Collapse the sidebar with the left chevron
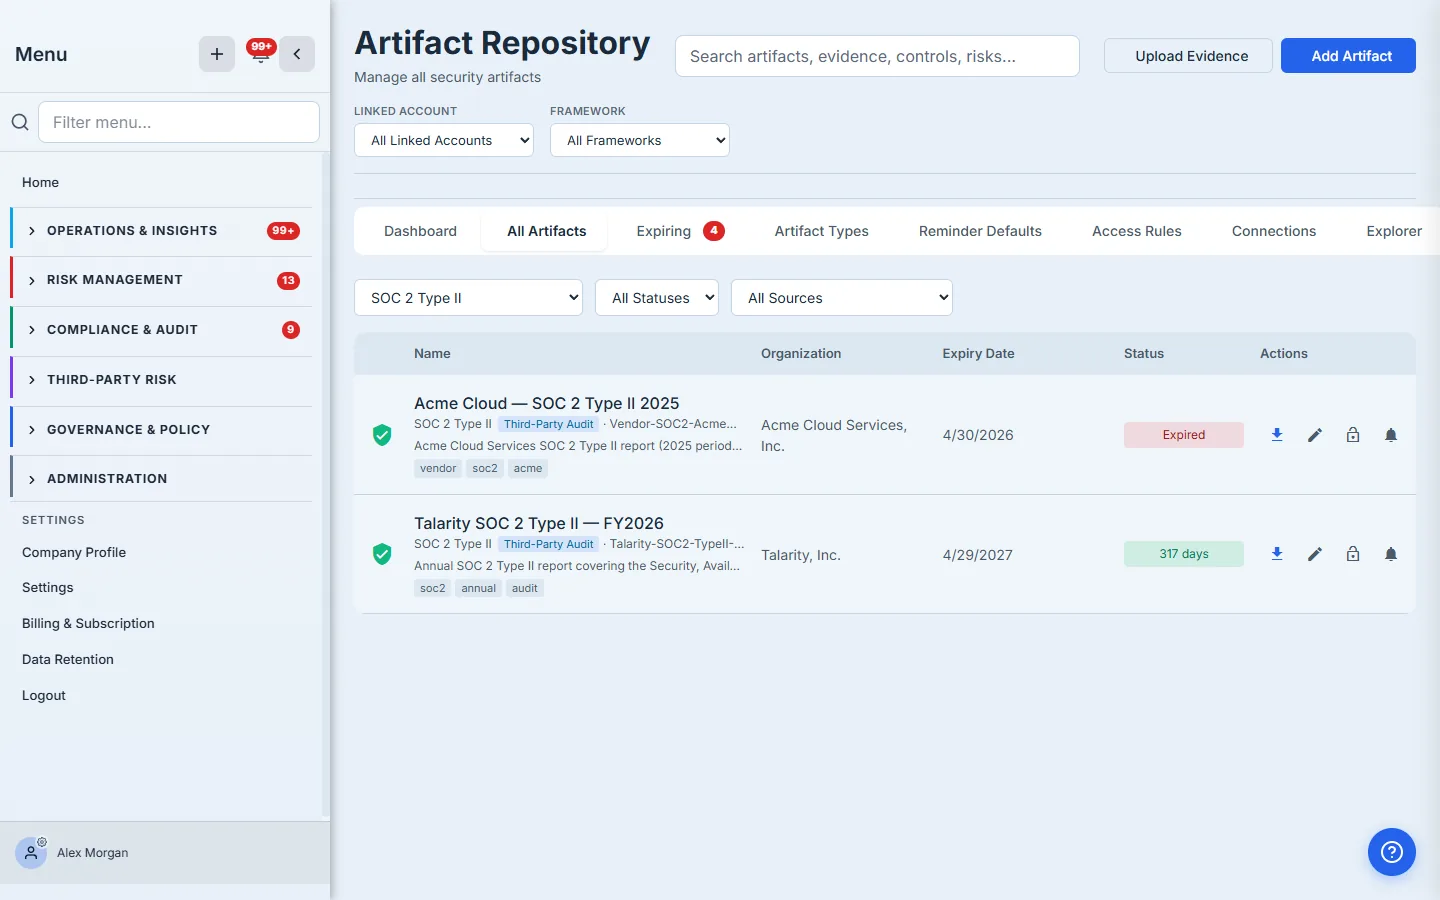The image size is (1440, 900). click(297, 54)
